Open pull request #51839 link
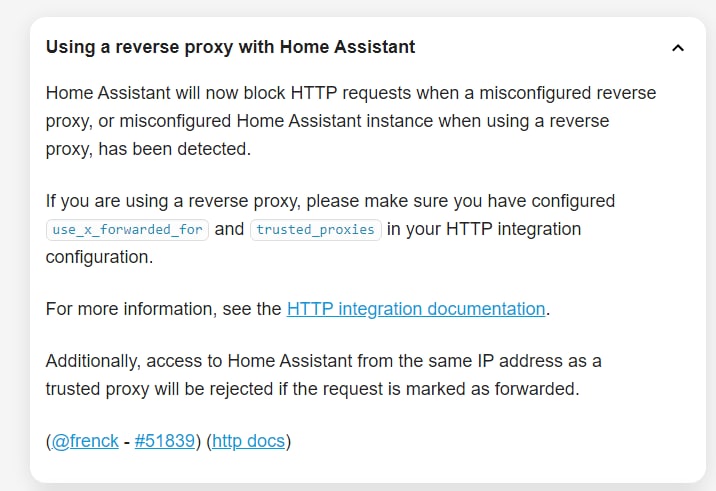This screenshot has width=716, height=491. (x=165, y=441)
